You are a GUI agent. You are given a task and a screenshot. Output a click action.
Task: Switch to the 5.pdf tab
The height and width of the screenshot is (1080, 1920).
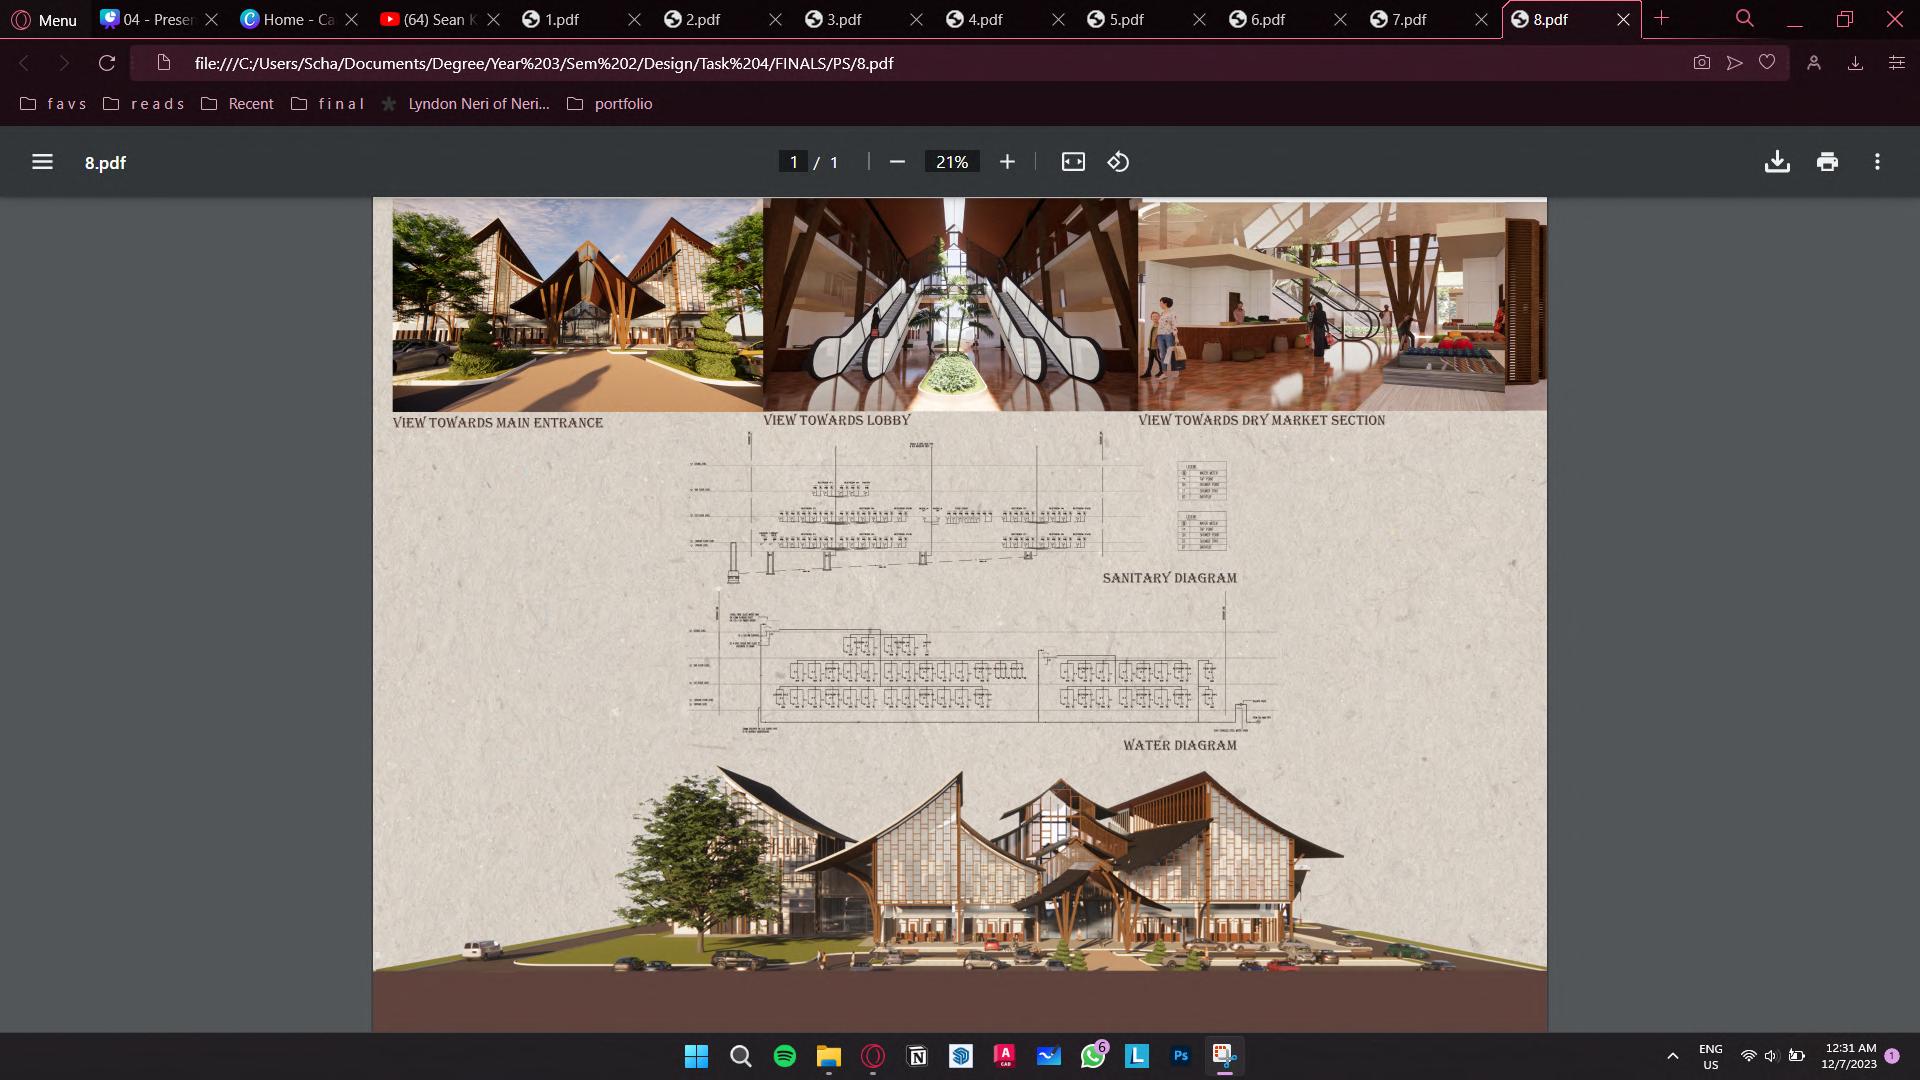click(x=1126, y=20)
